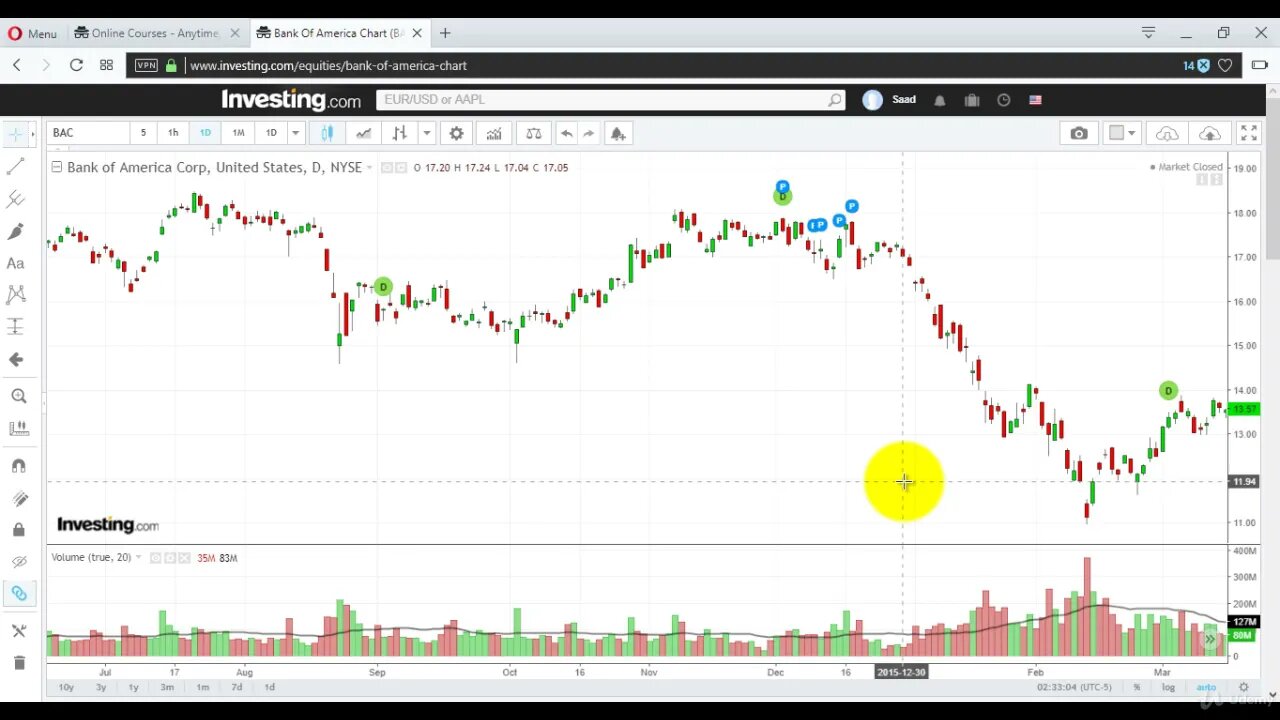The image size is (1280, 720).
Task: Click the BAC symbol input field
Action: pos(88,133)
